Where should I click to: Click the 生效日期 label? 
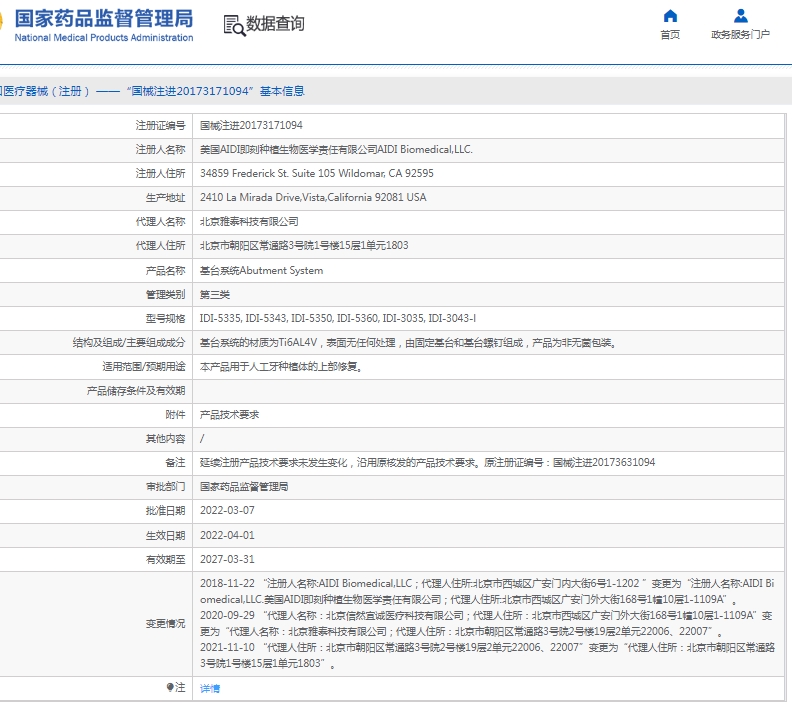click(x=165, y=535)
